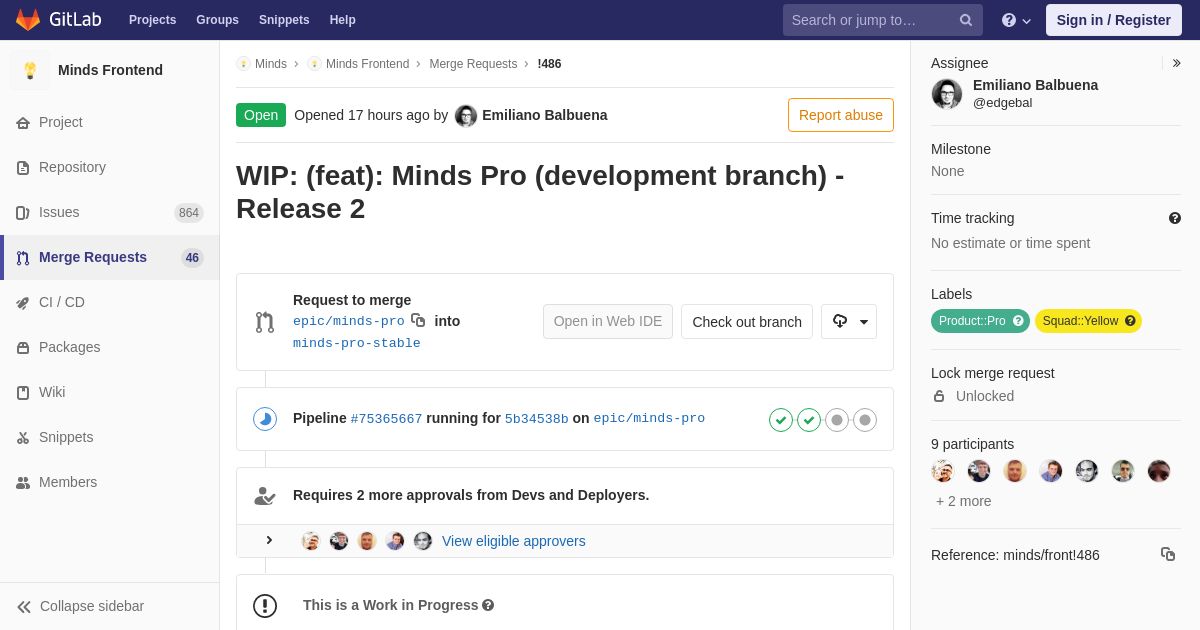Image resolution: width=1200 pixels, height=630 pixels.
Task: Click Report abuse
Action: (x=841, y=115)
